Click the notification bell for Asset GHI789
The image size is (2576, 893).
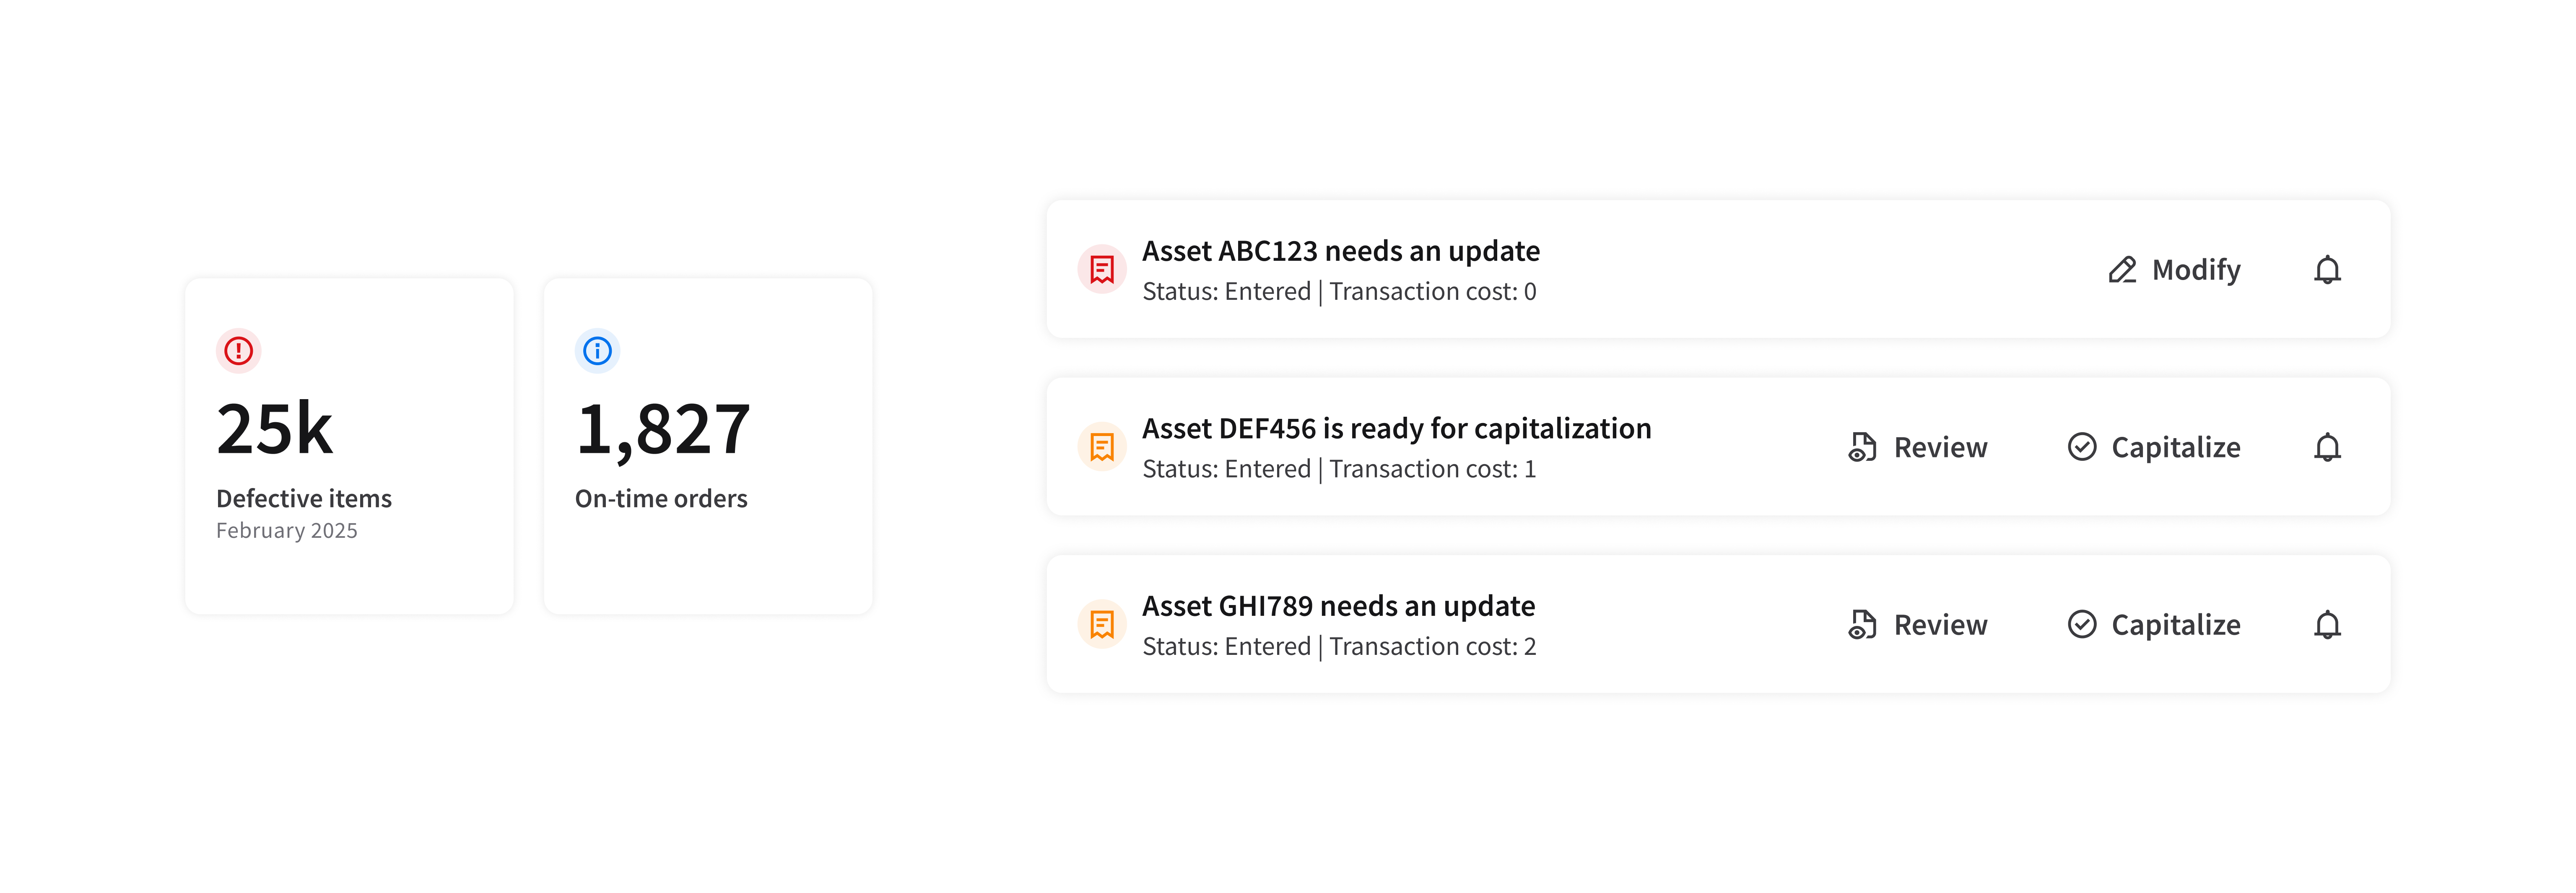pos(2327,625)
